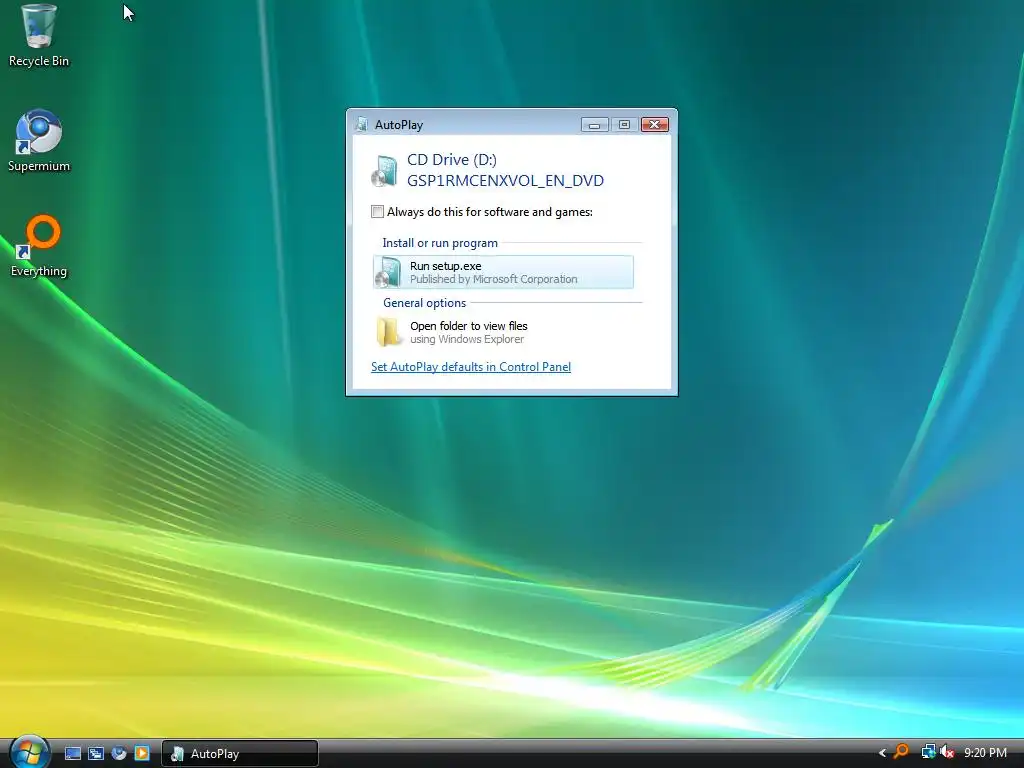This screenshot has height=768, width=1024.
Task: Click the setup.exe disc icon
Action: 389,272
